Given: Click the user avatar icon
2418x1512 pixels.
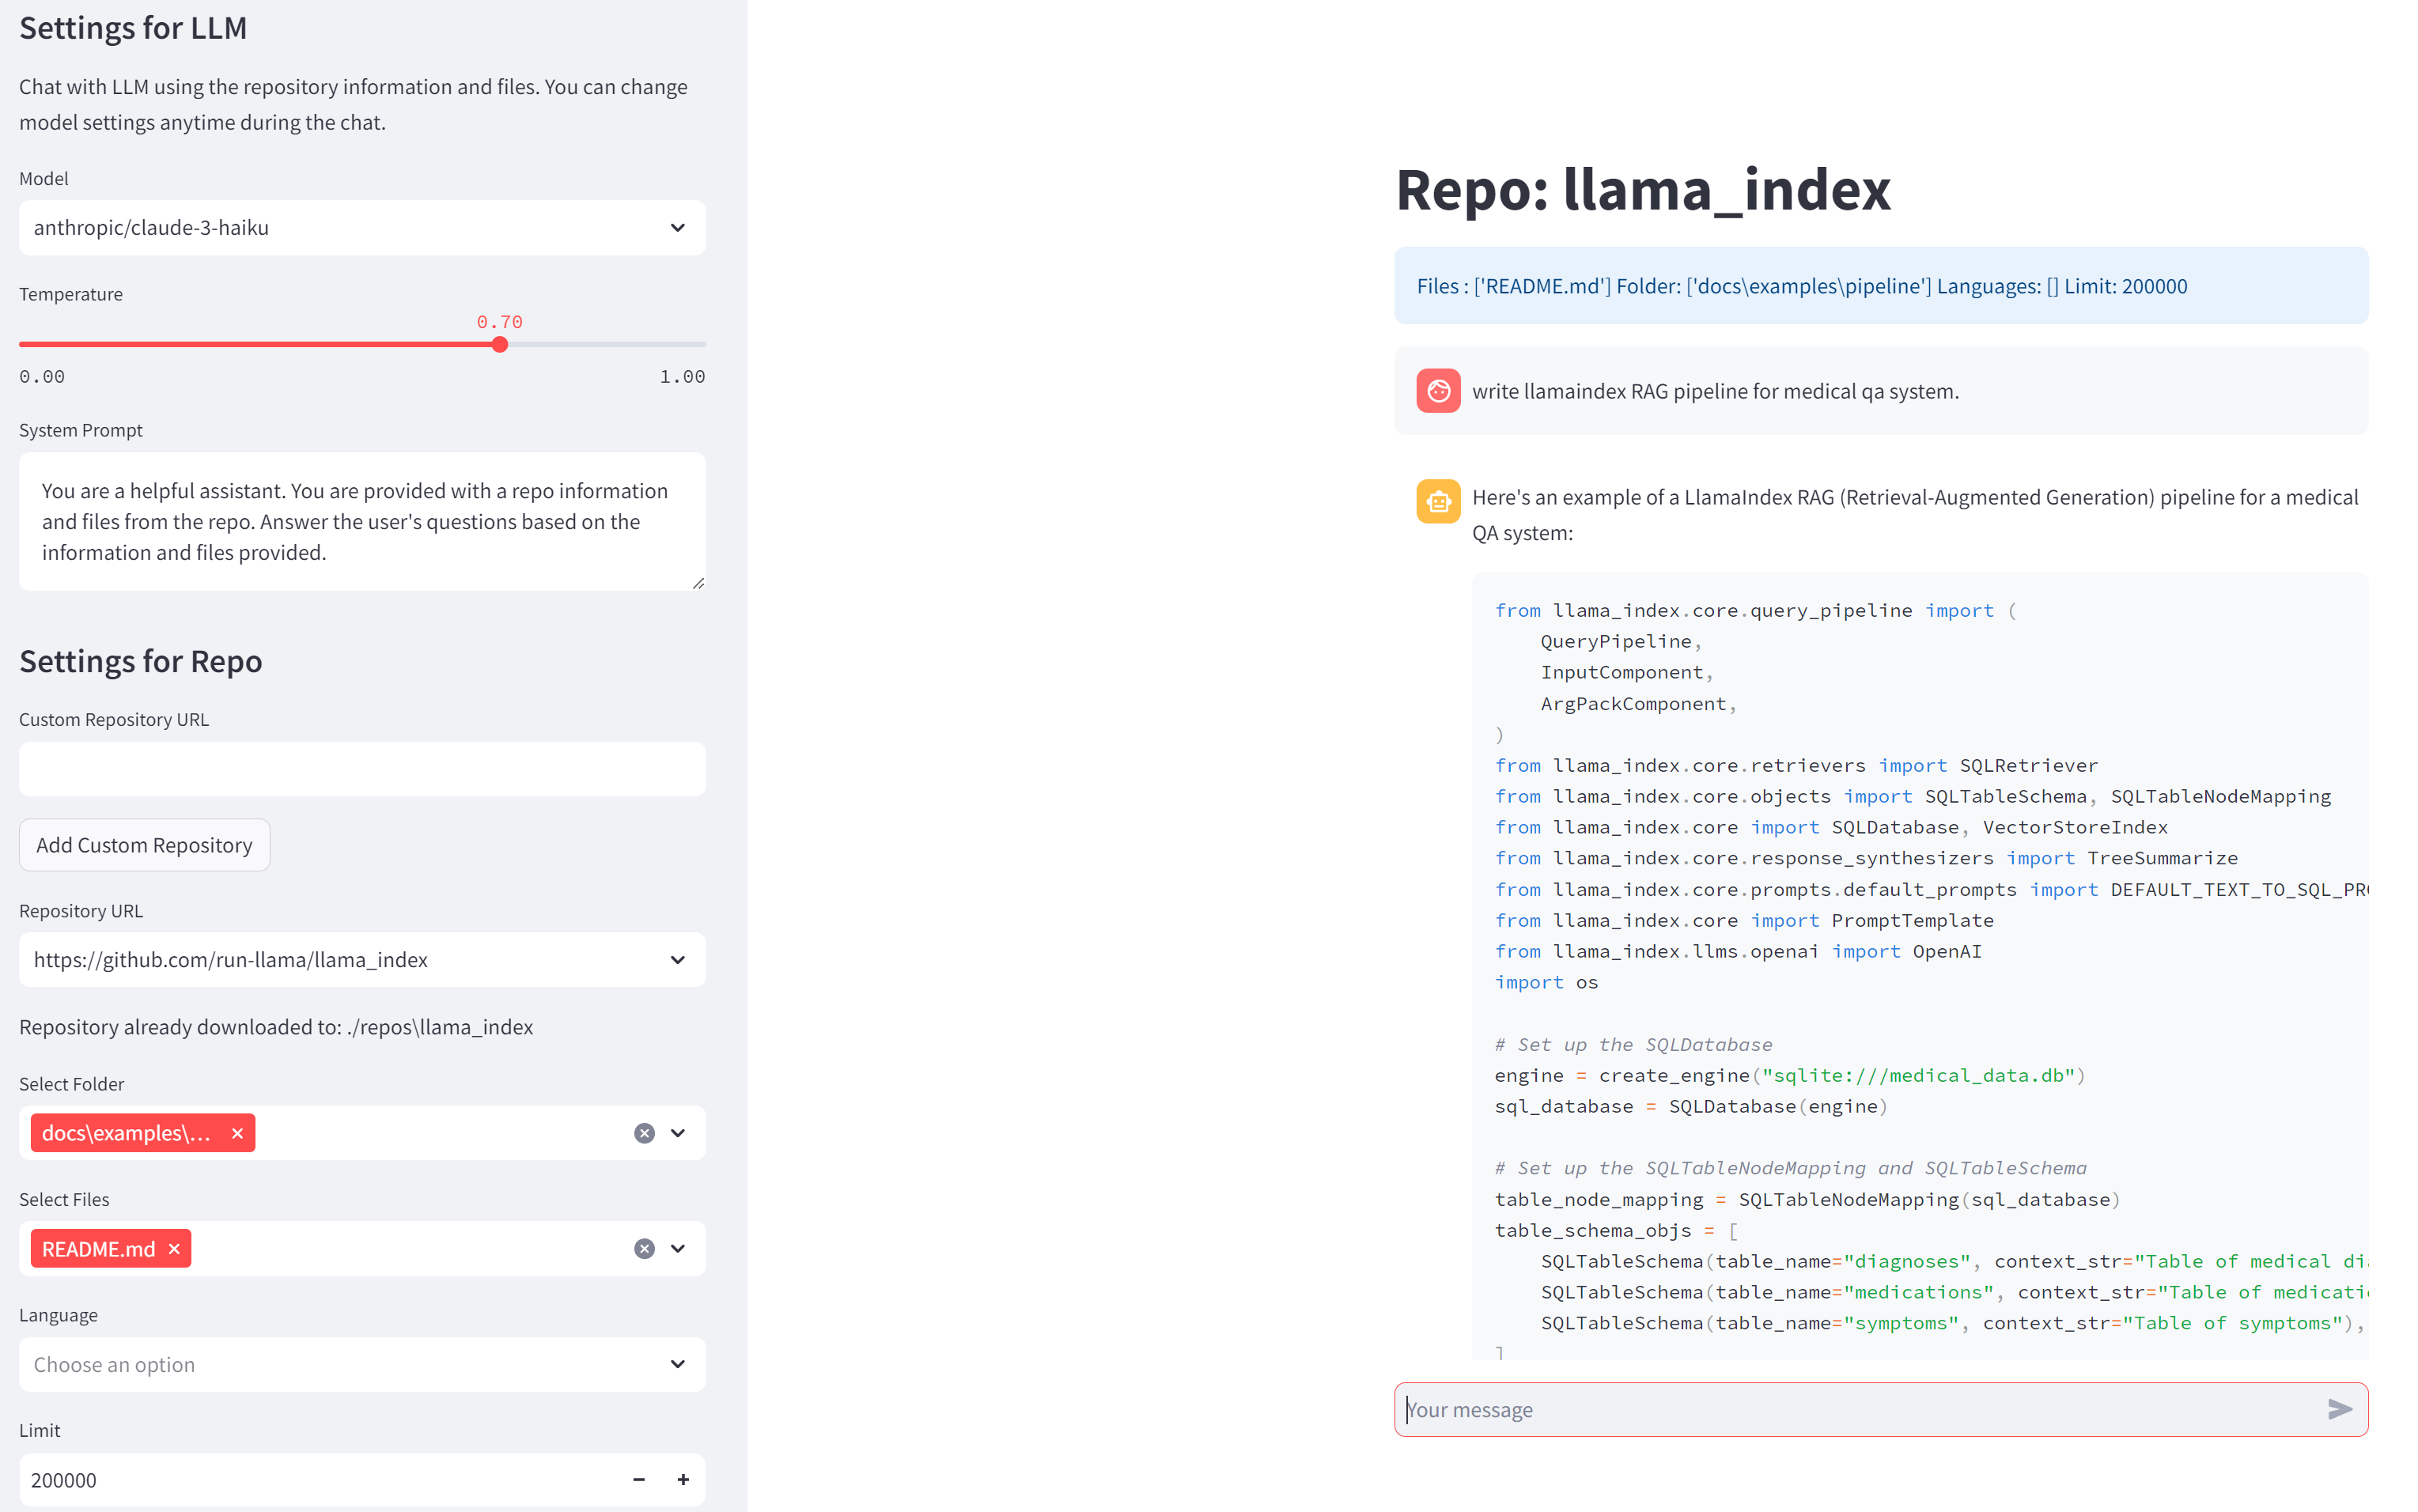Looking at the screenshot, I should point(1438,391).
